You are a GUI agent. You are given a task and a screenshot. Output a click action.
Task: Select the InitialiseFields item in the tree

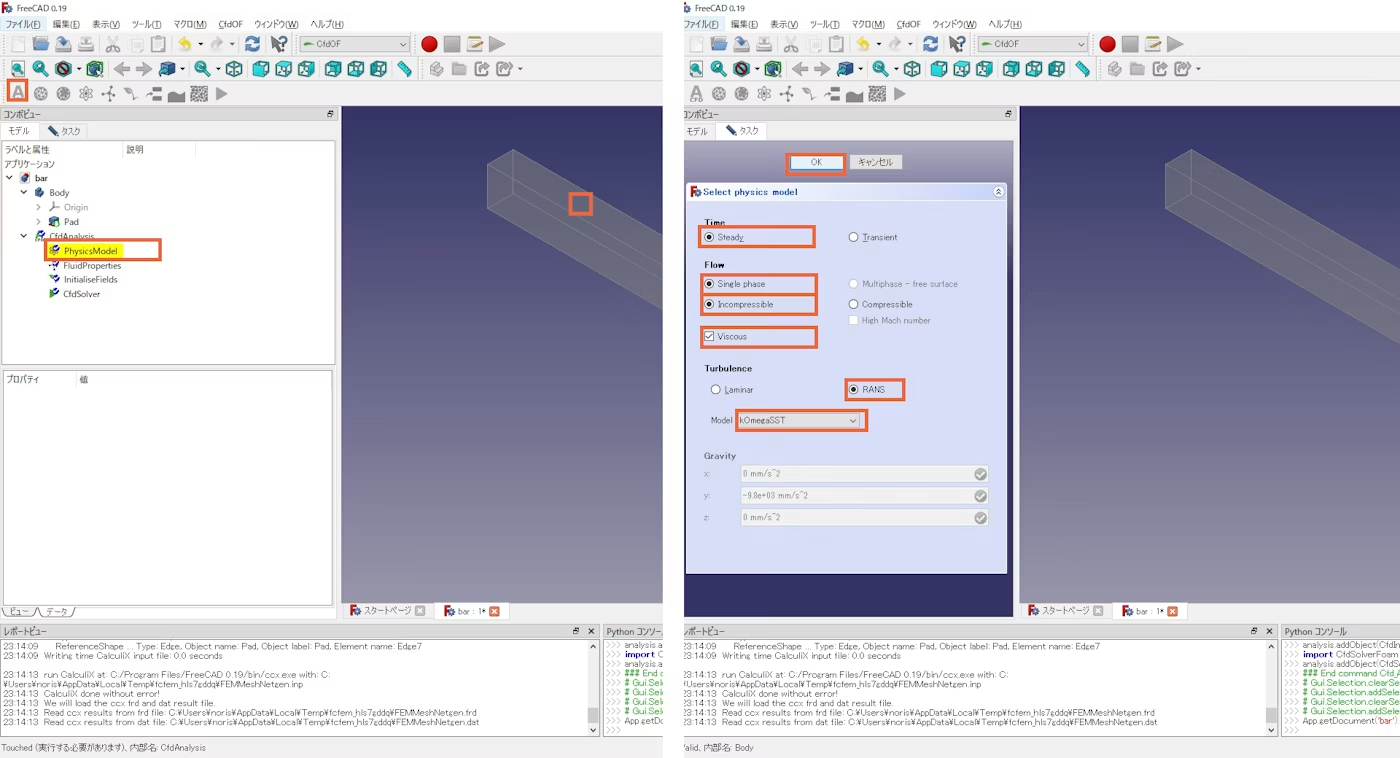pyautogui.click(x=91, y=280)
